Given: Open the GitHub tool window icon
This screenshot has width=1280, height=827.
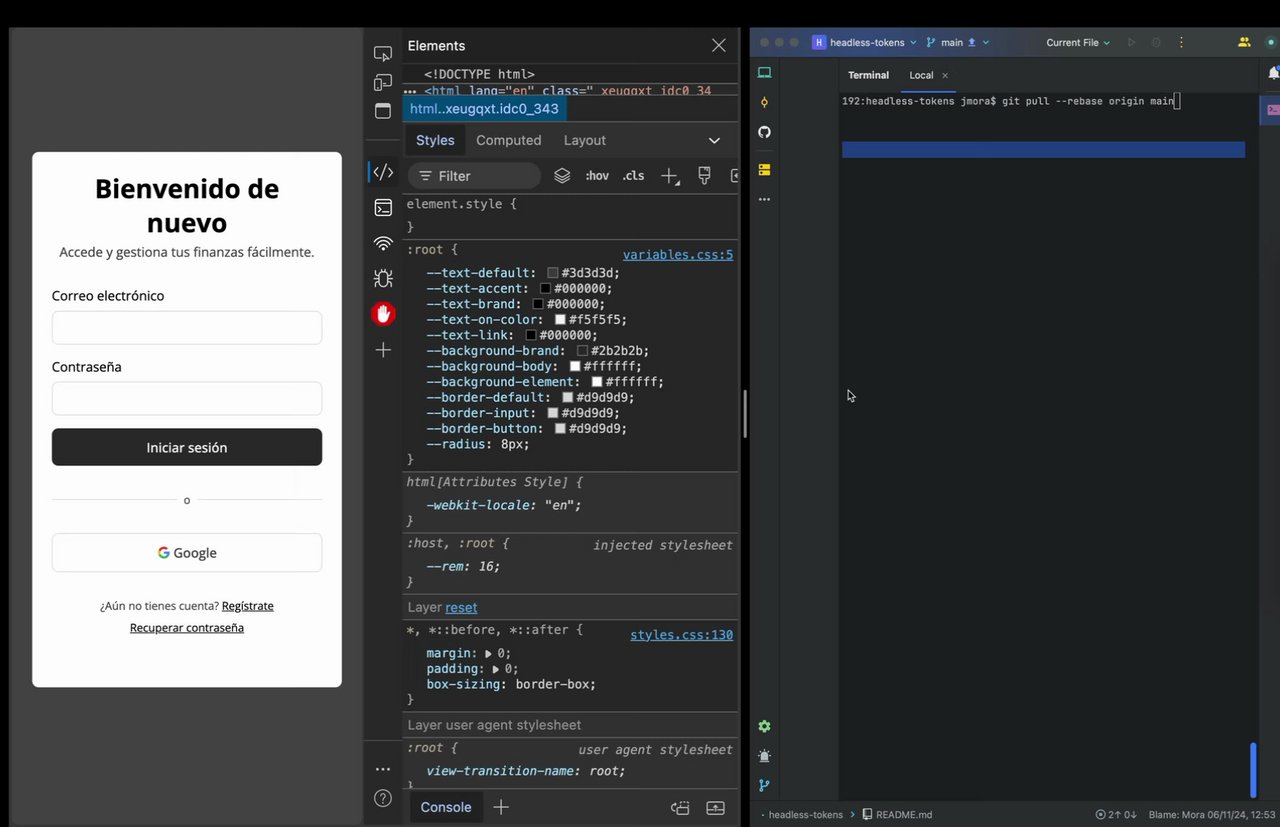Looking at the screenshot, I should click(x=764, y=132).
